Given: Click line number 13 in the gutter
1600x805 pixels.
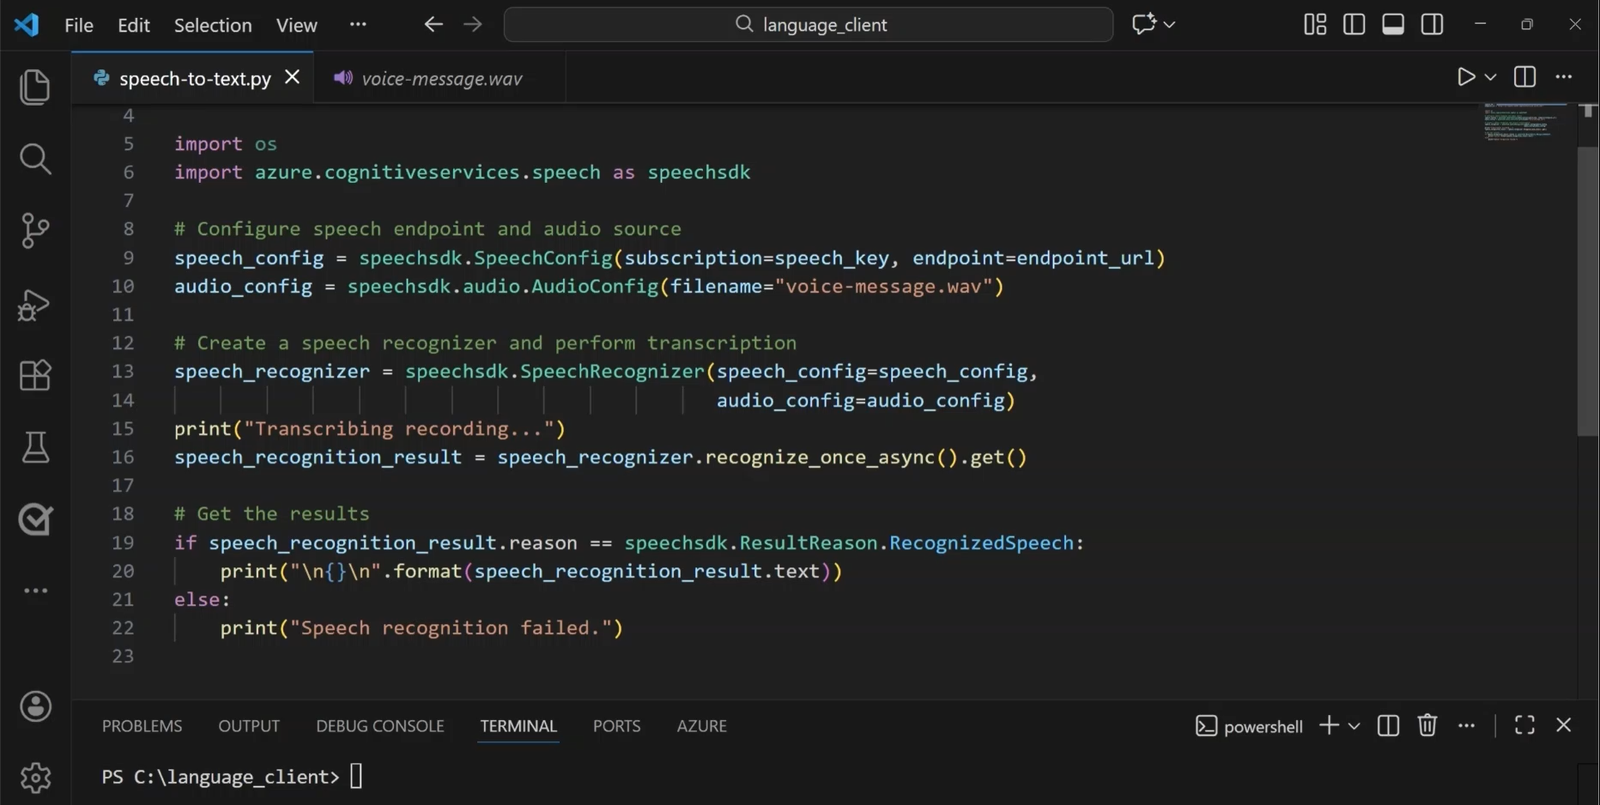Looking at the screenshot, I should click(122, 371).
